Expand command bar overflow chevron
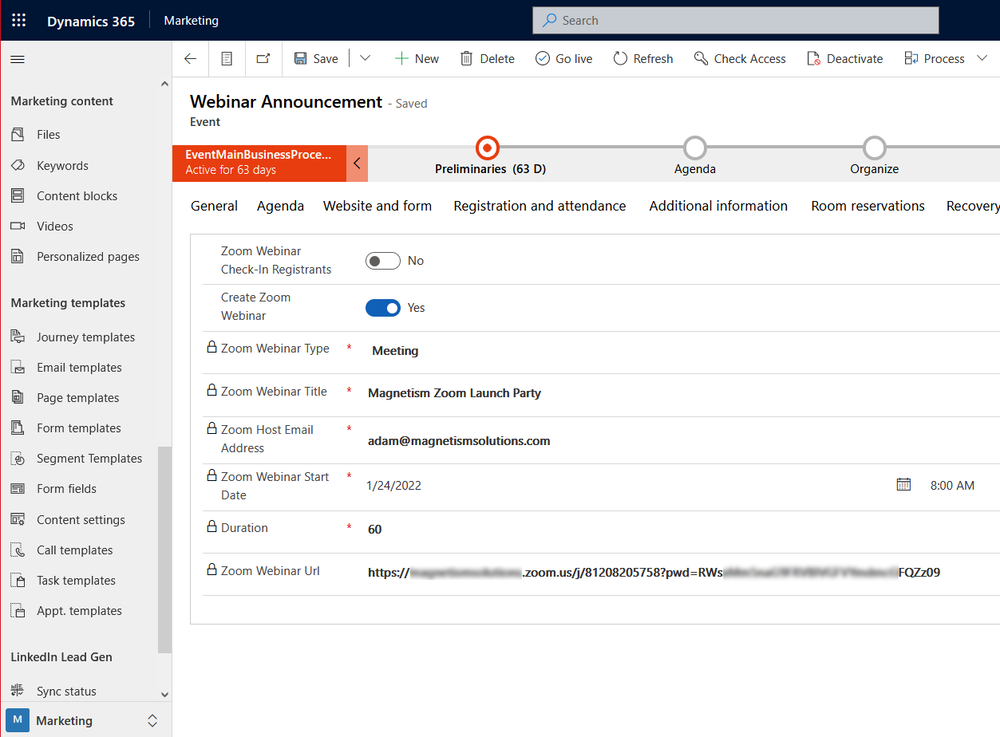The width and height of the screenshot is (1000, 737). 982,59
